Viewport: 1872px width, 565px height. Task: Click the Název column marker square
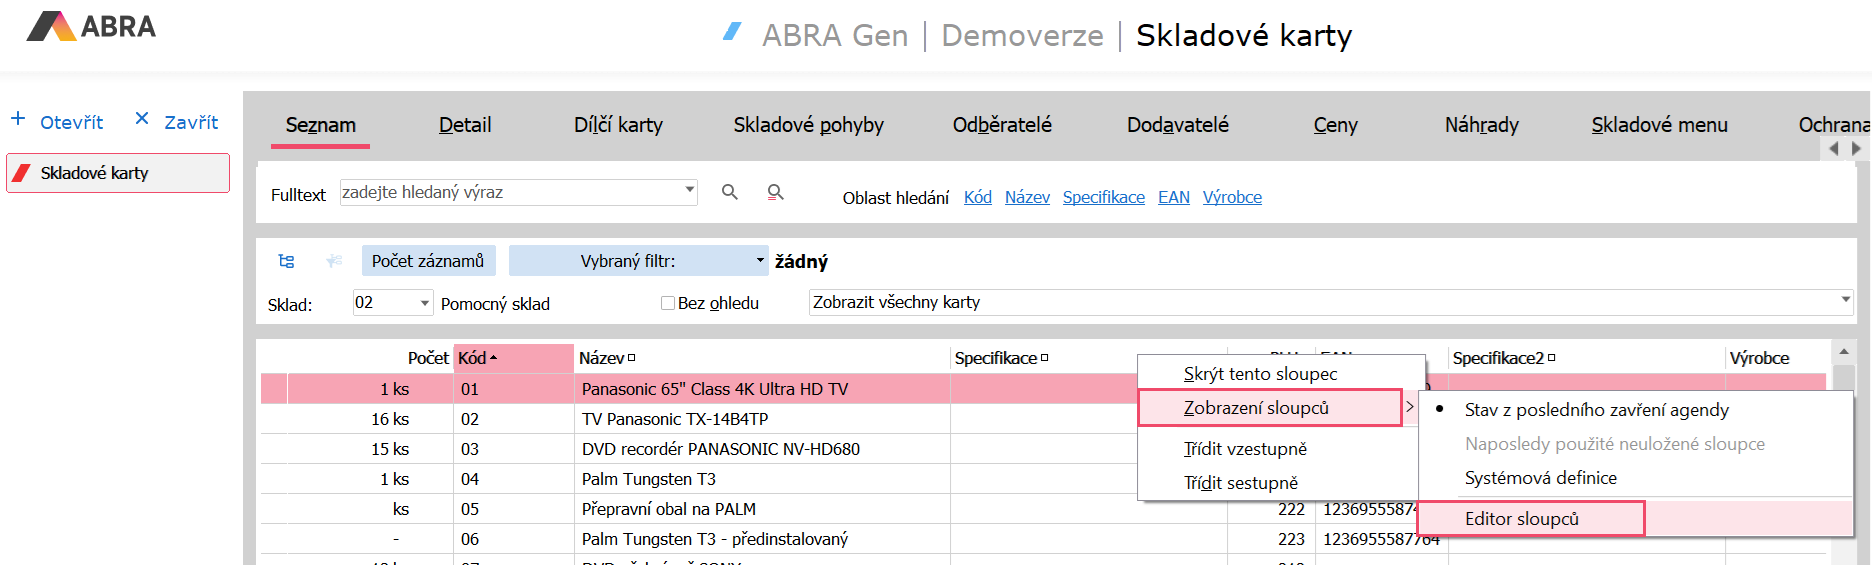click(x=631, y=358)
